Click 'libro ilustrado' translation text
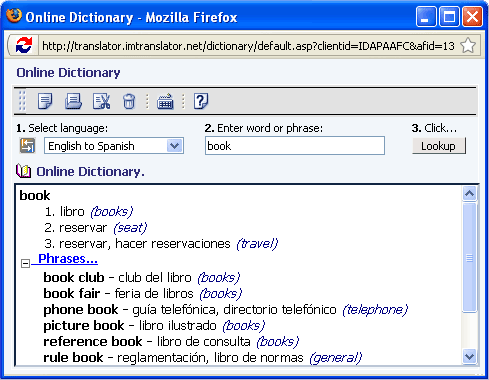Image resolution: width=489 pixels, height=380 pixels. tap(178, 326)
